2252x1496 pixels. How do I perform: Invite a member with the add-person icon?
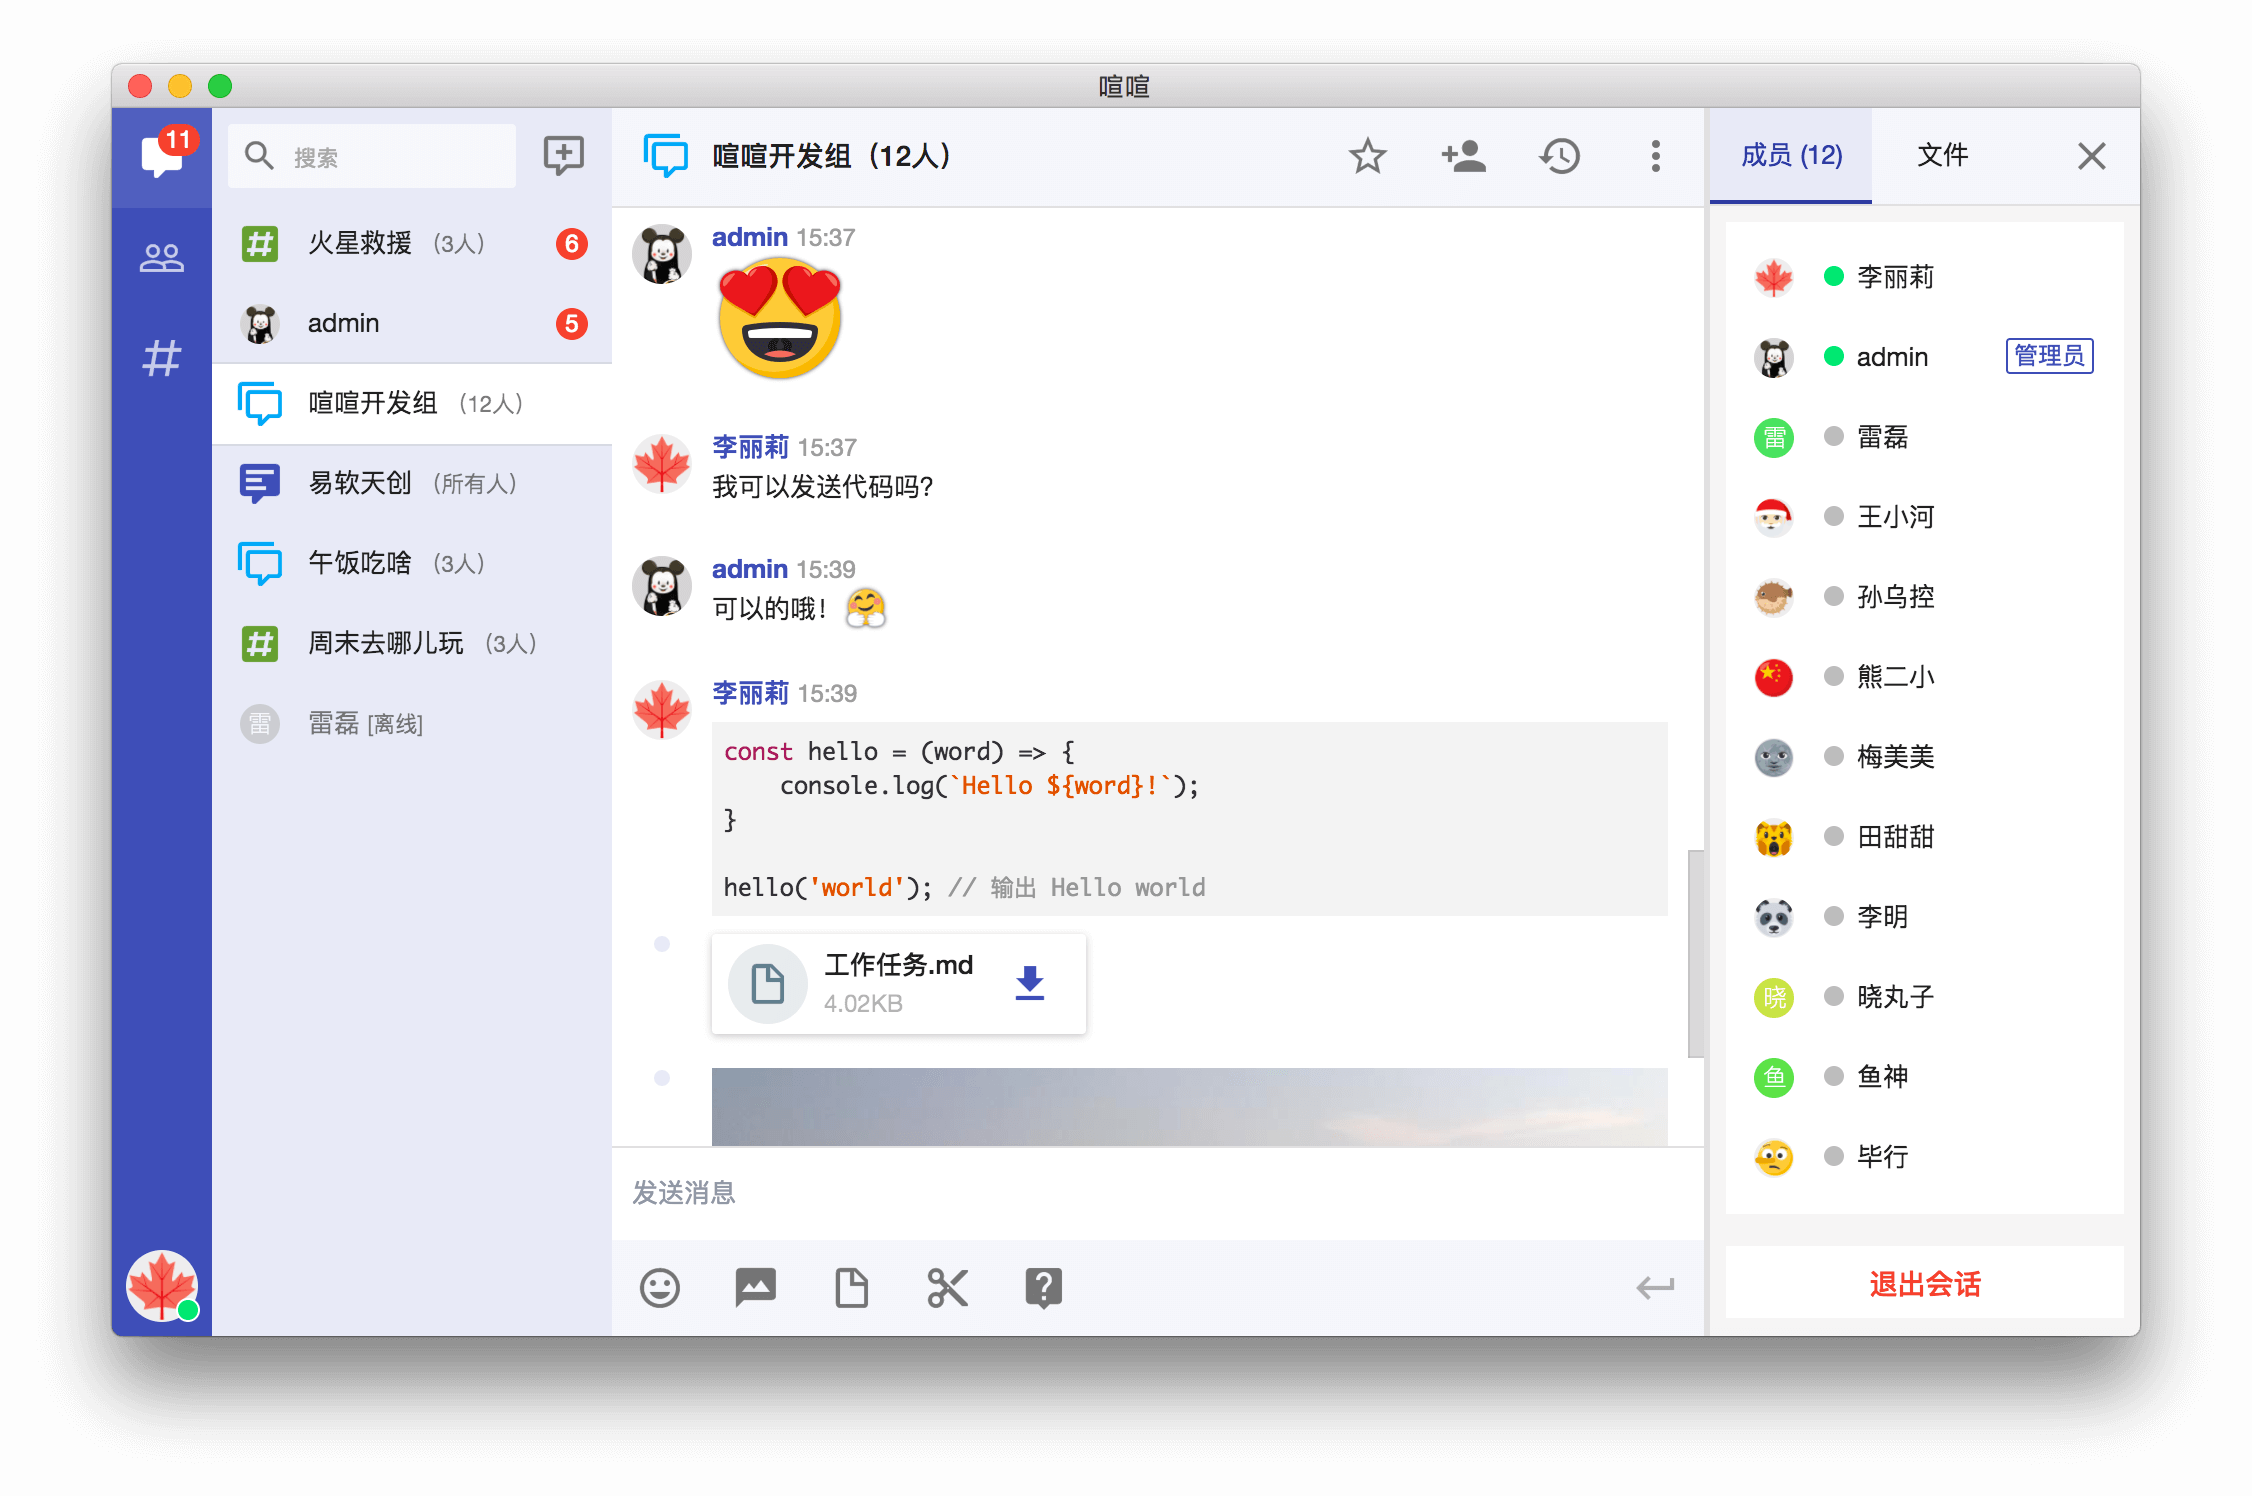1463,156
